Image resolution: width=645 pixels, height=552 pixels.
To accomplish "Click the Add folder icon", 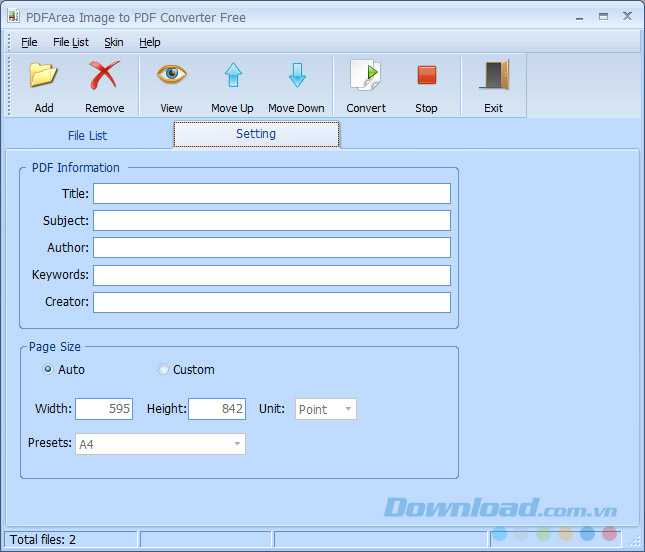I will click(x=43, y=76).
